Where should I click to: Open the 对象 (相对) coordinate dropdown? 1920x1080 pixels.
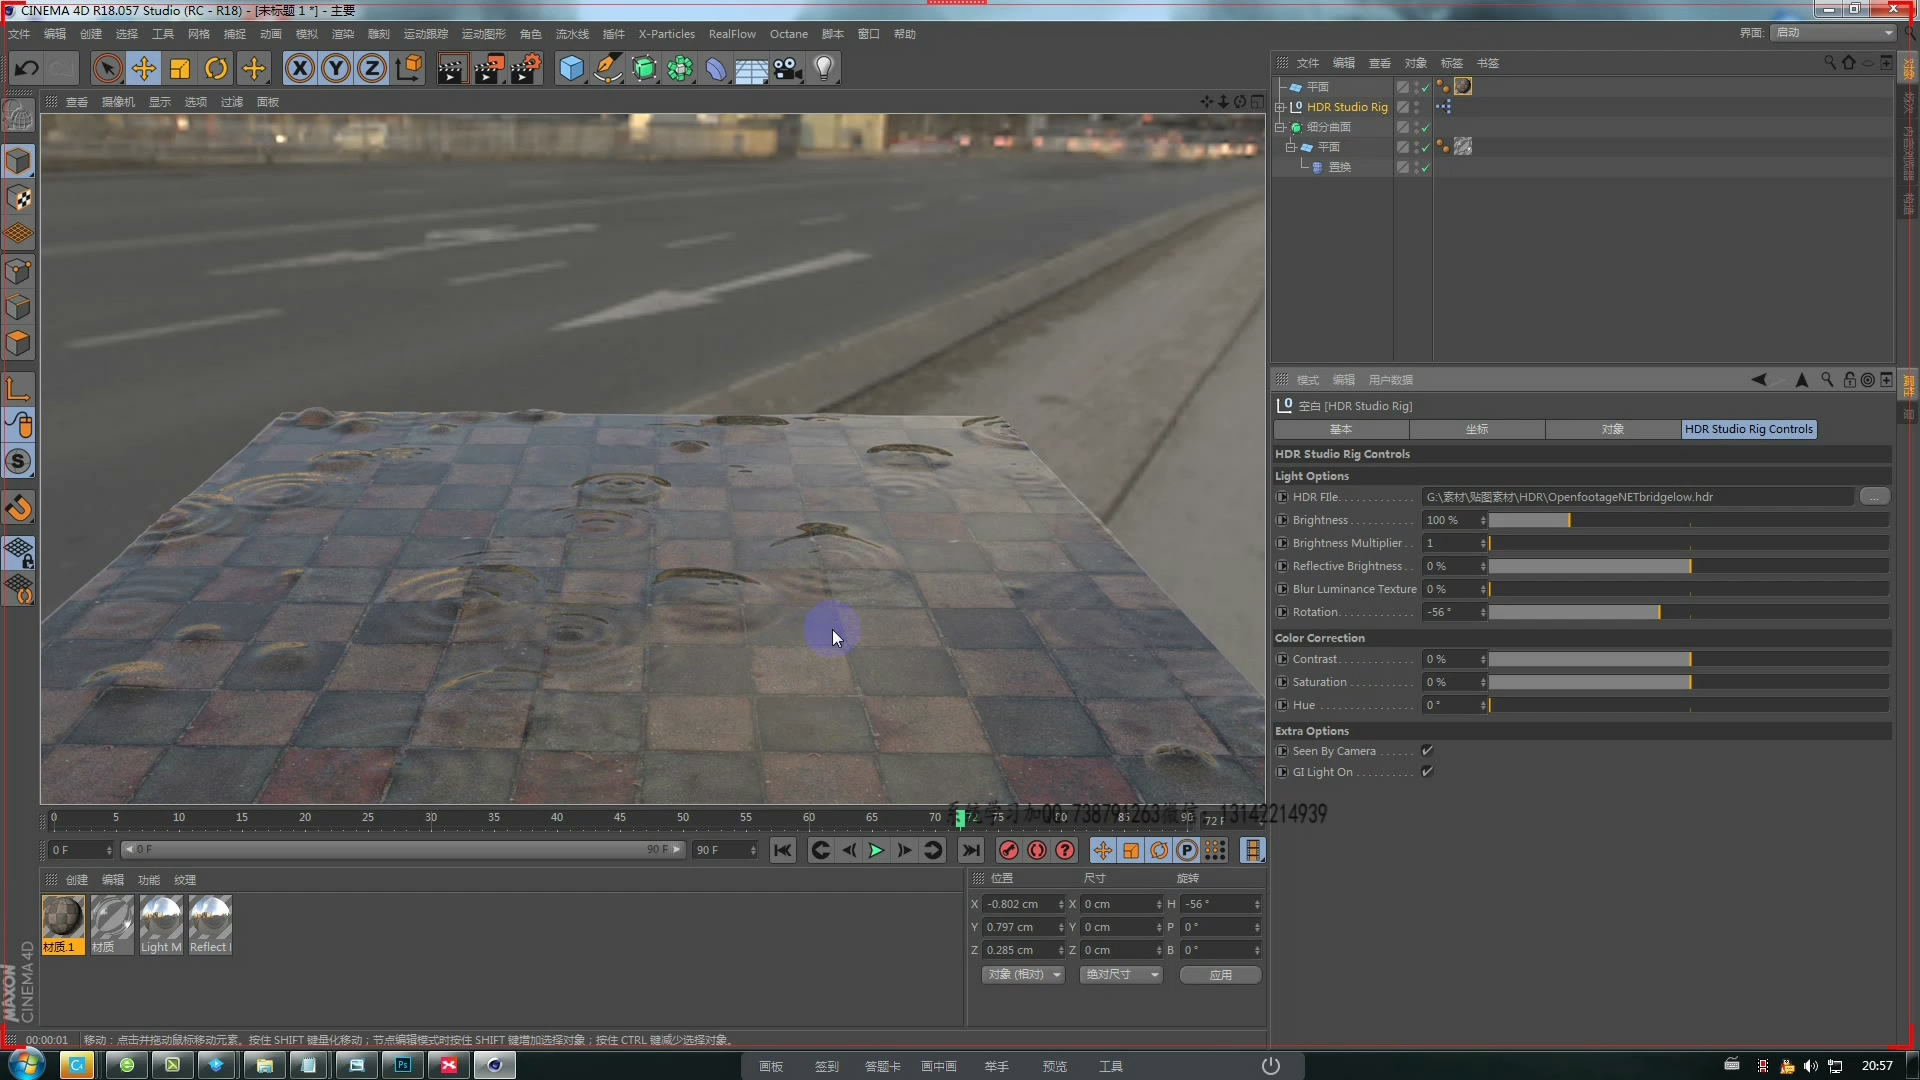tap(1022, 974)
